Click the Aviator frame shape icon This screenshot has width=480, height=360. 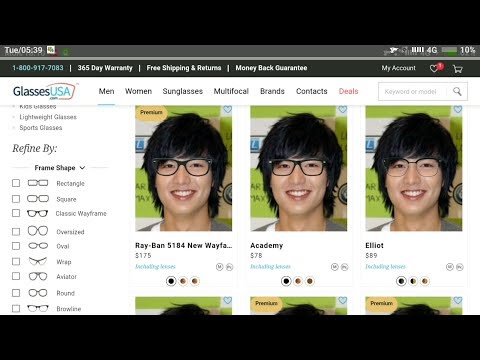38,276
